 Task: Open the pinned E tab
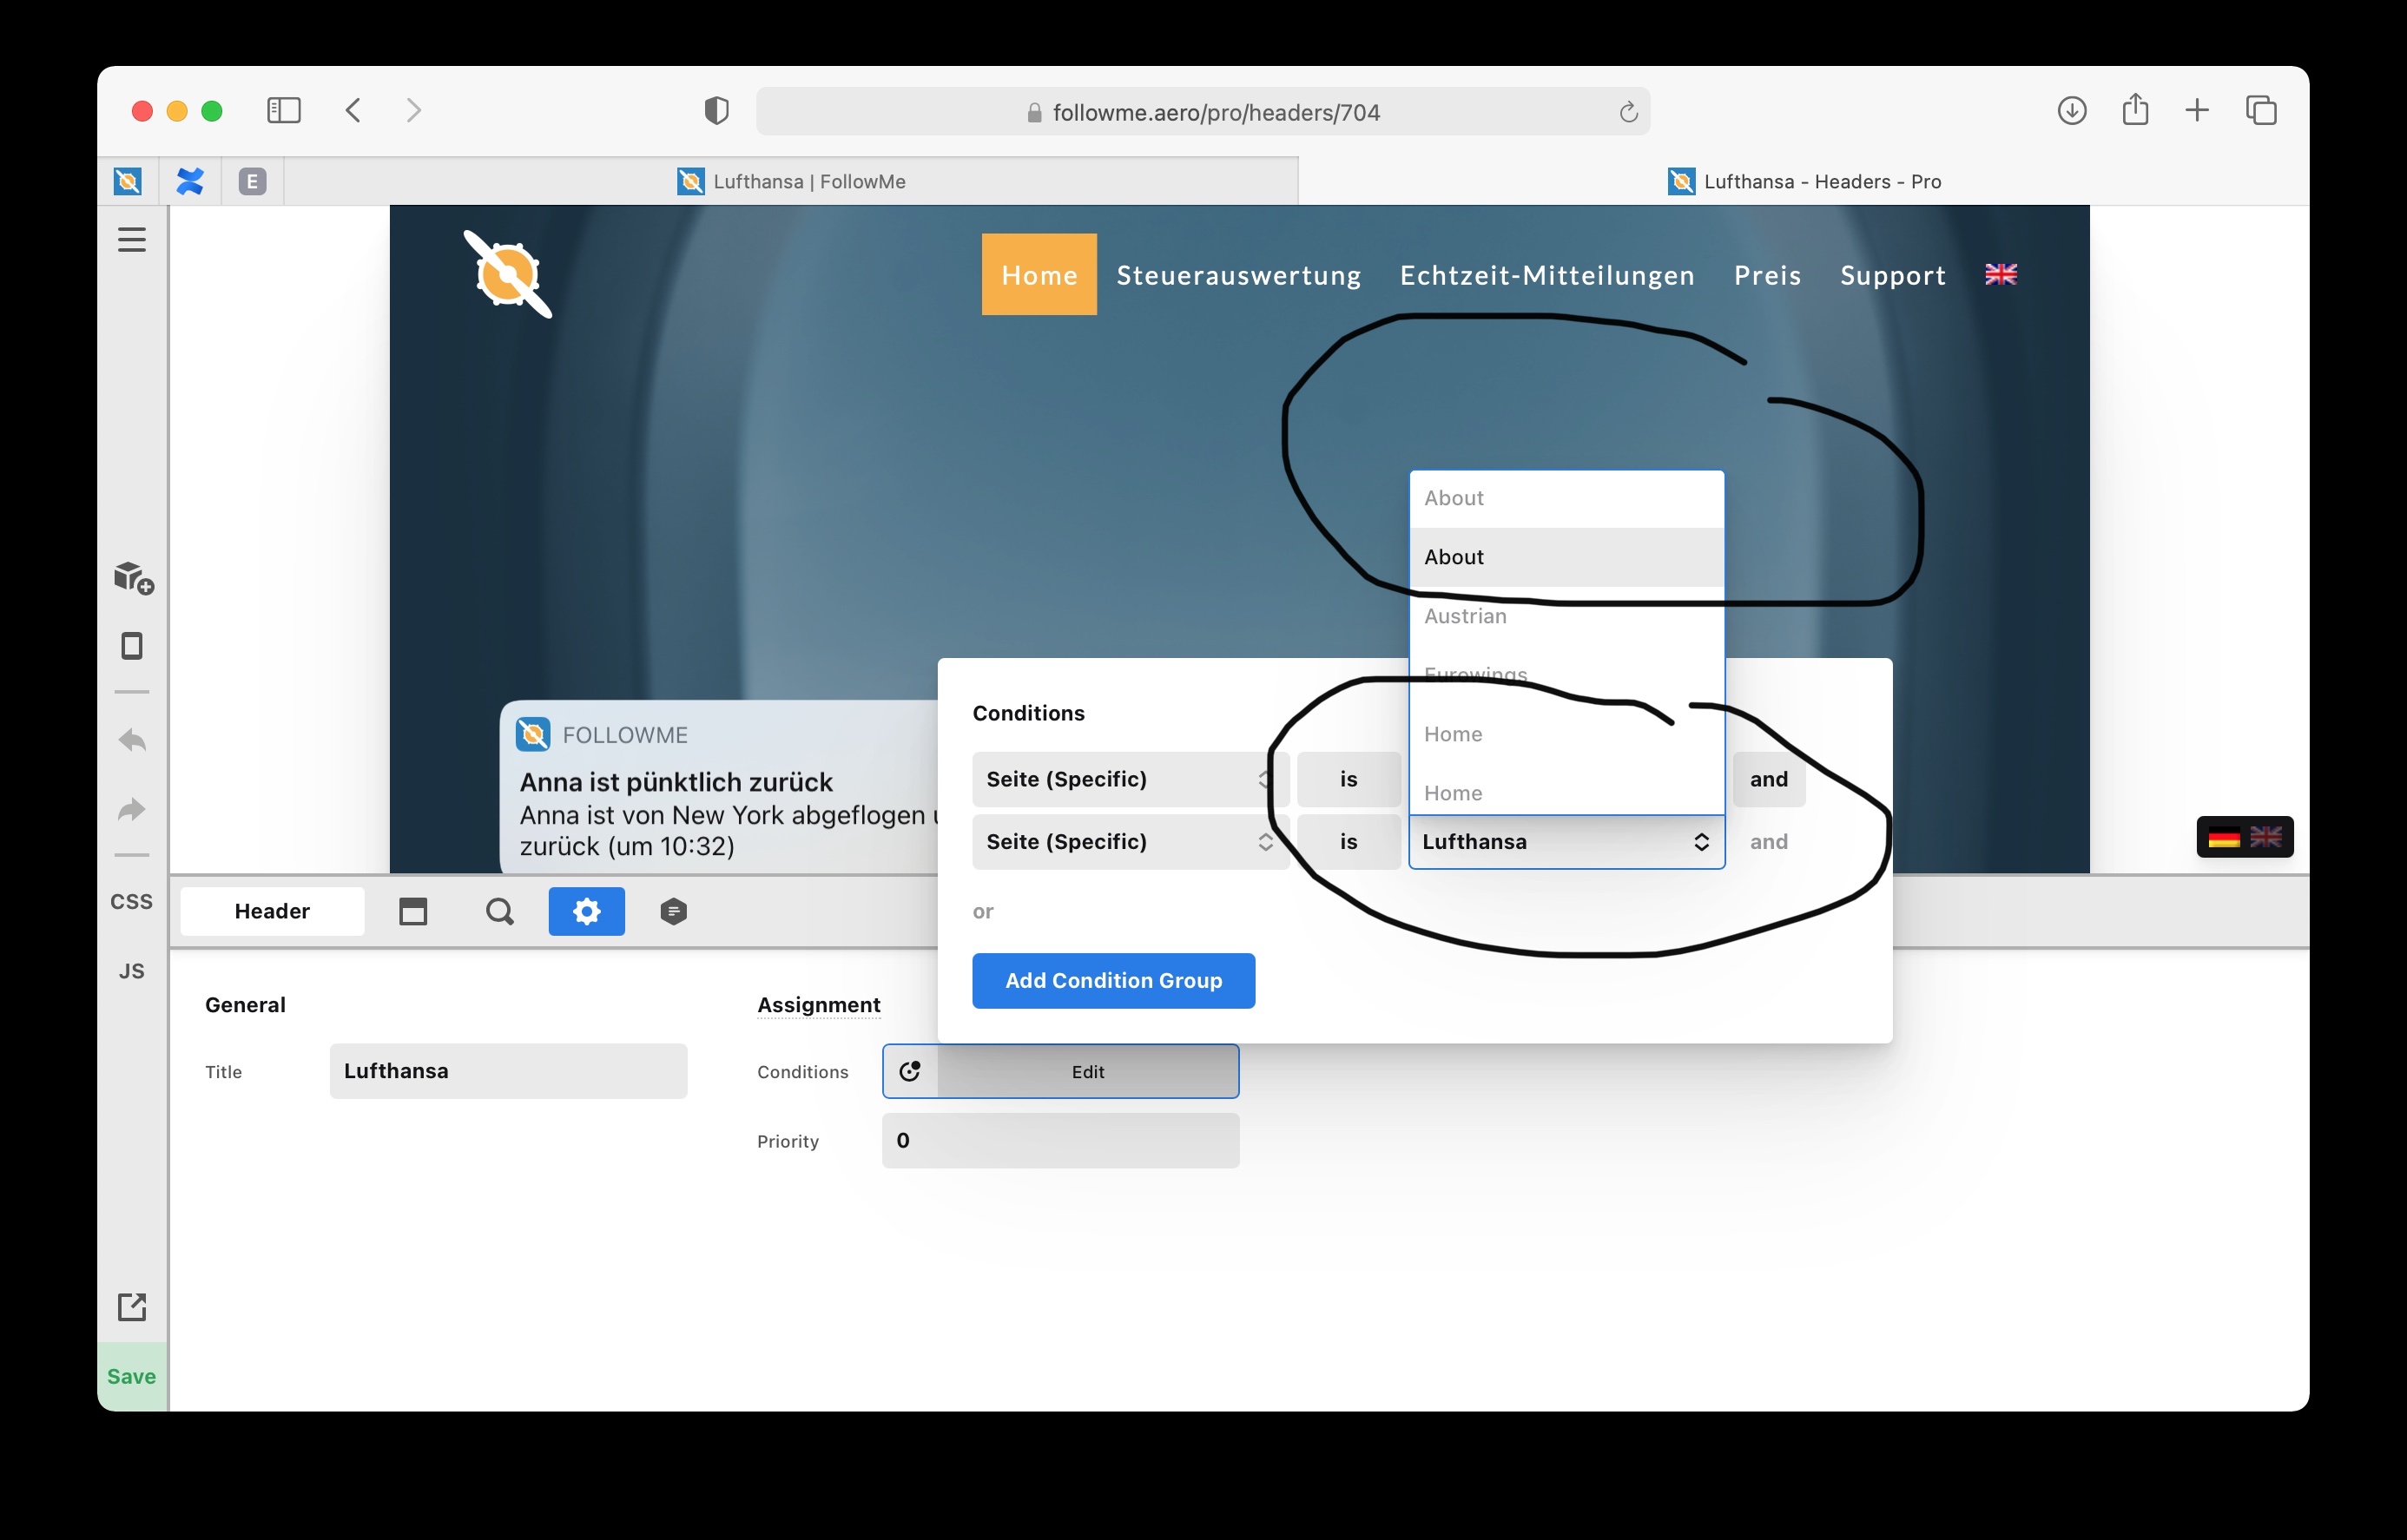tap(252, 181)
